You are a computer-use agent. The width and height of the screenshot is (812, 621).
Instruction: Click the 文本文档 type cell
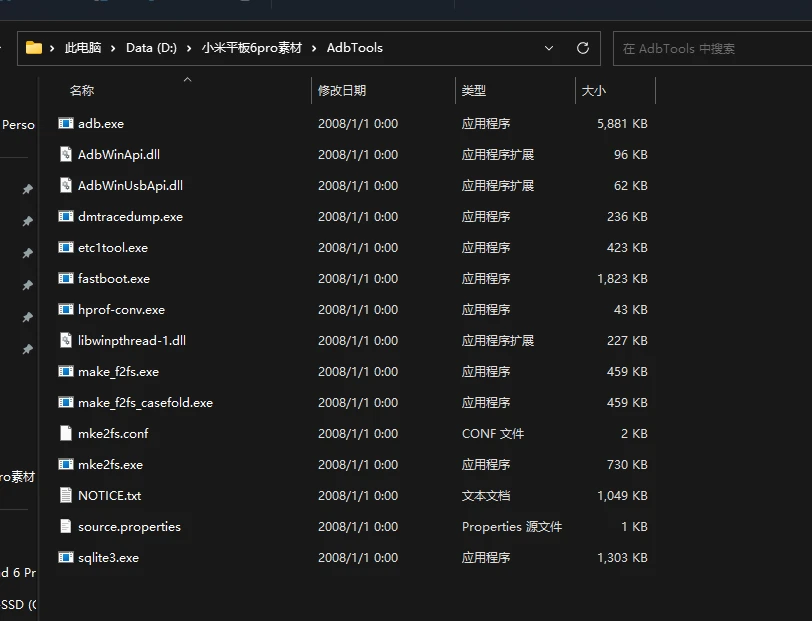pyautogui.click(x=486, y=496)
